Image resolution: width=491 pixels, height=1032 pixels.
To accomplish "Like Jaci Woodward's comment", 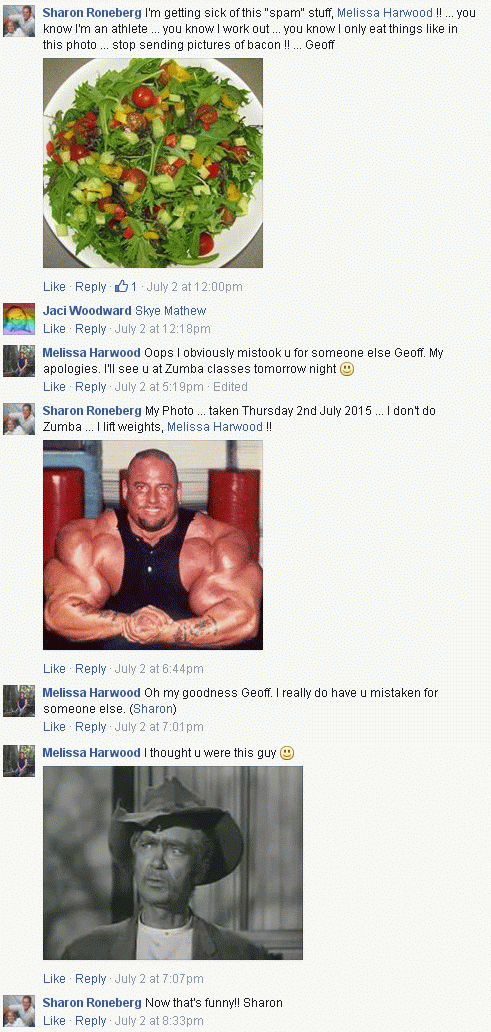I will pos(54,328).
